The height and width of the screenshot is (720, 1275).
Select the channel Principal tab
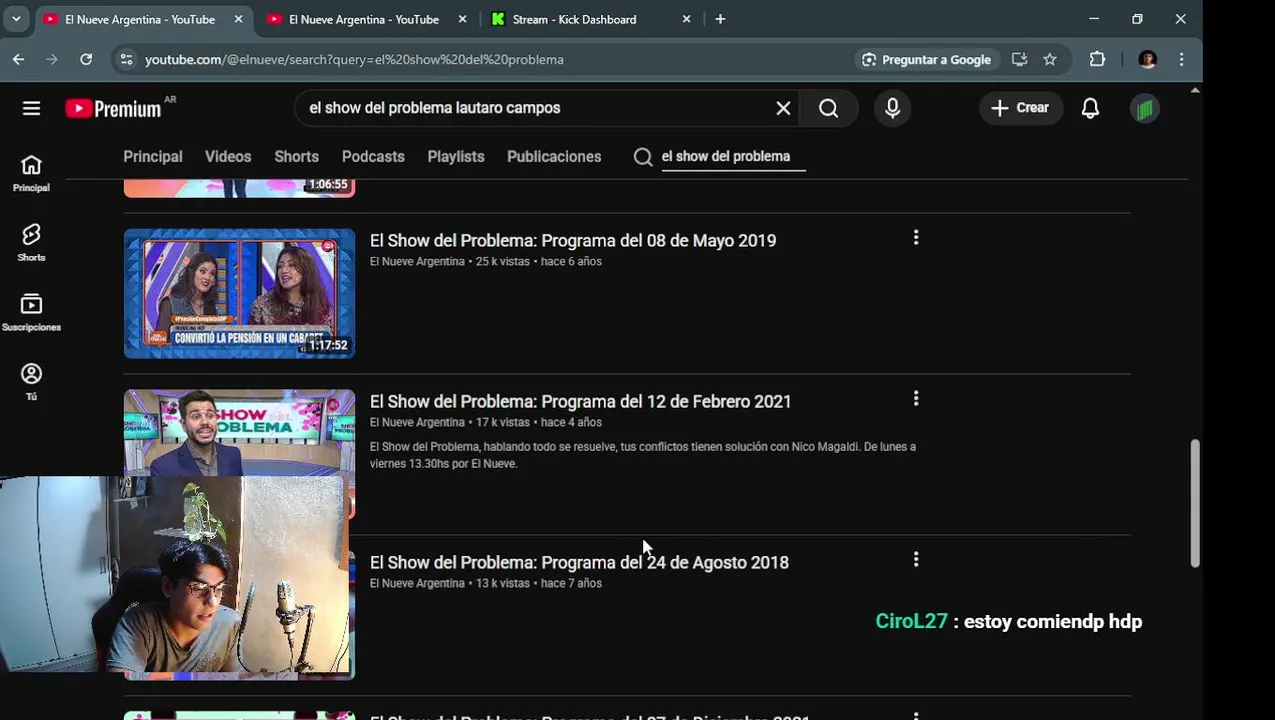click(x=153, y=157)
